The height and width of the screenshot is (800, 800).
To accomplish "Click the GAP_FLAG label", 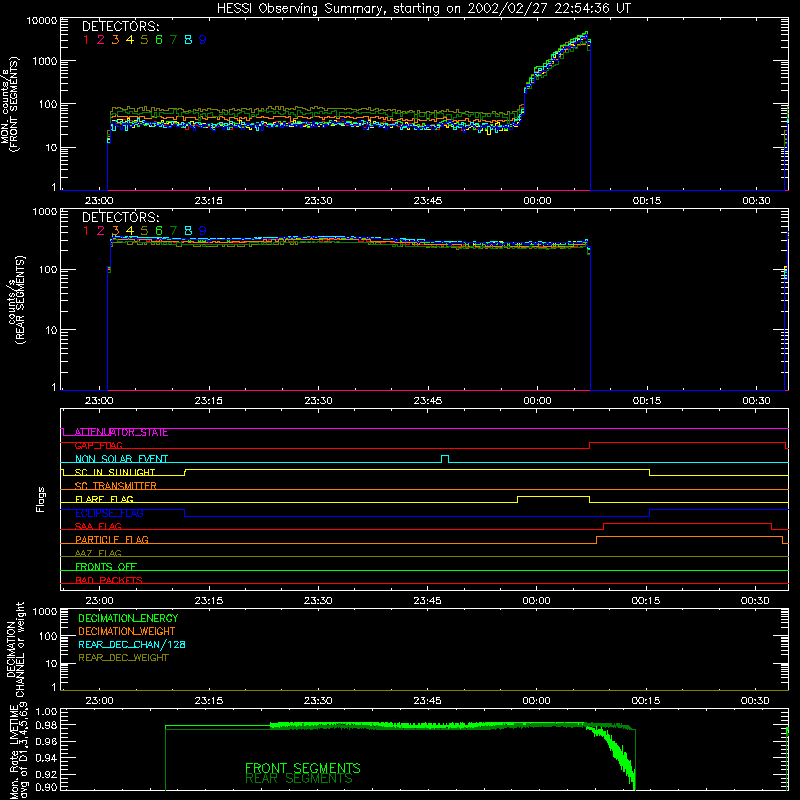I will point(99,445).
